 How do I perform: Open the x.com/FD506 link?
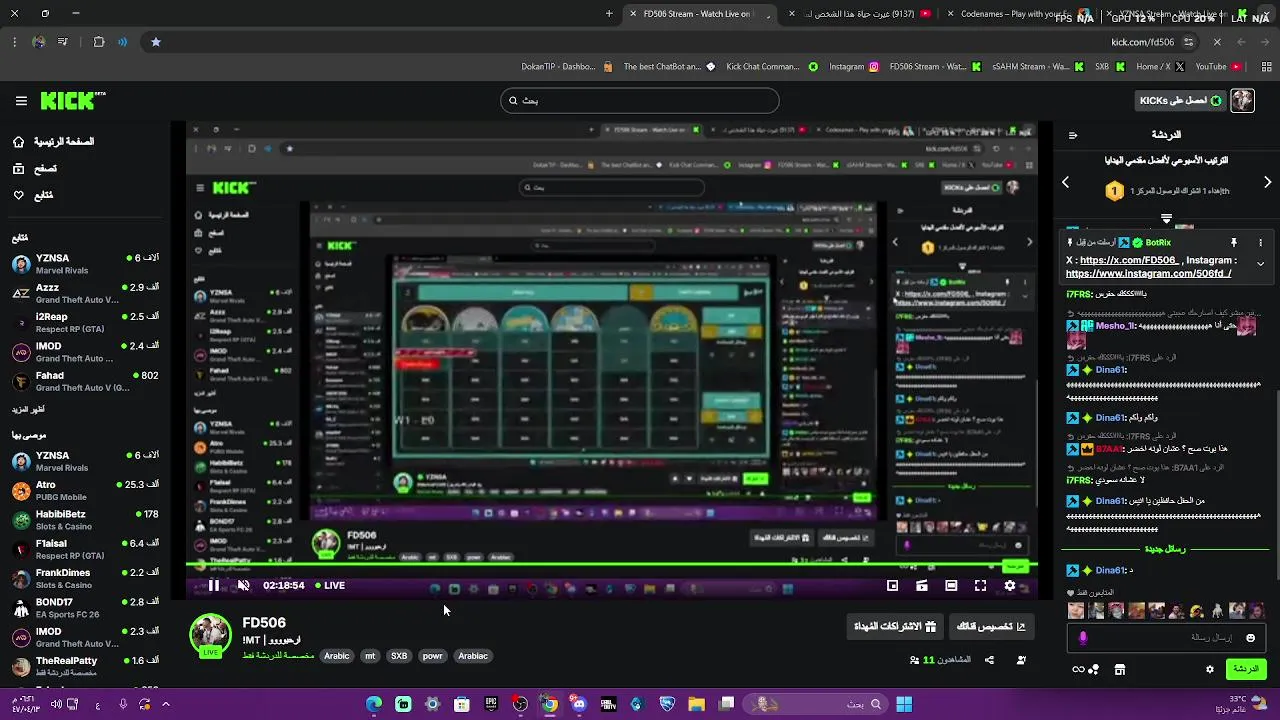click(x=1128, y=260)
